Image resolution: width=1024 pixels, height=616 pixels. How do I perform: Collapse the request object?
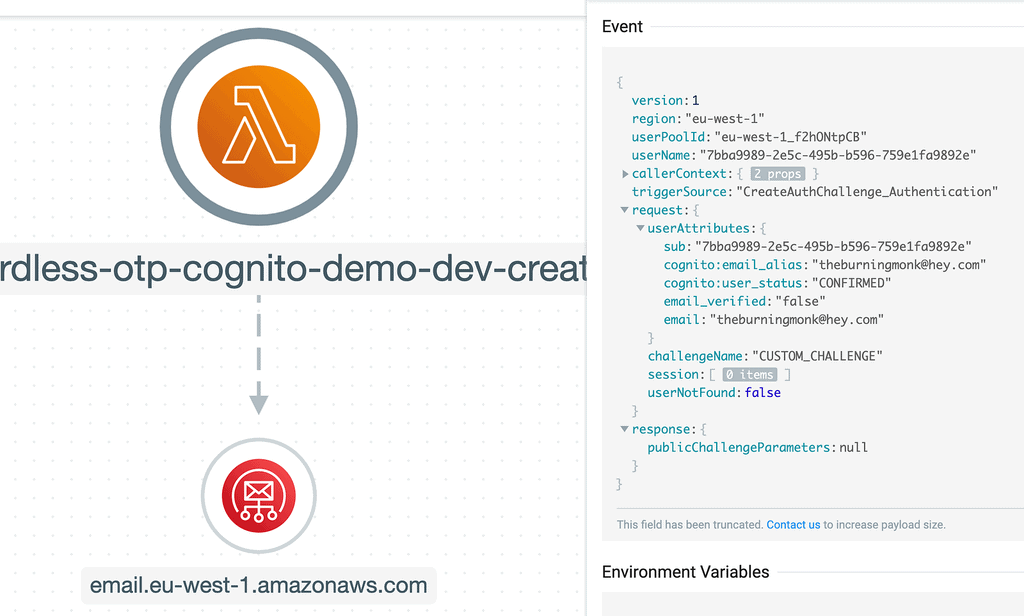pyautogui.click(x=625, y=211)
